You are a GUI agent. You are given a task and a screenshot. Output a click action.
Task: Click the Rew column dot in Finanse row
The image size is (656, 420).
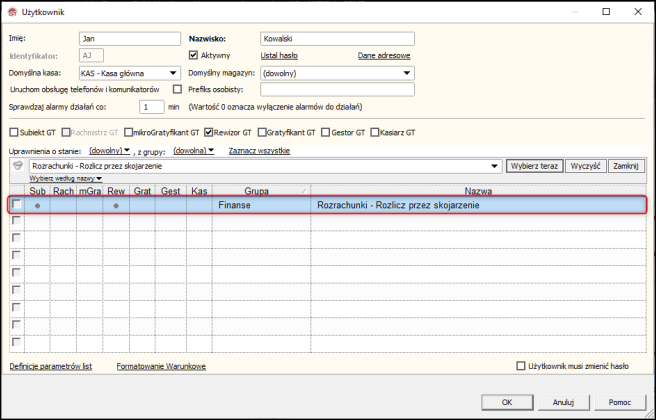pyautogui.click(x=116, y=205)
